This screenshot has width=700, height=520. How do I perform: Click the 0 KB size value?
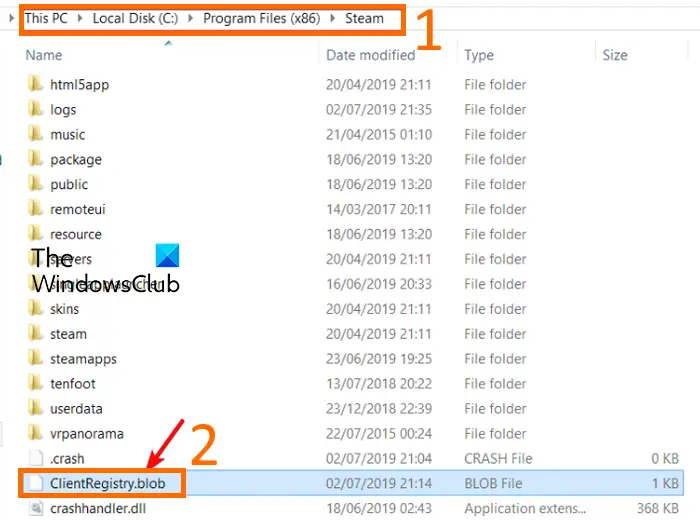point(665,458)
